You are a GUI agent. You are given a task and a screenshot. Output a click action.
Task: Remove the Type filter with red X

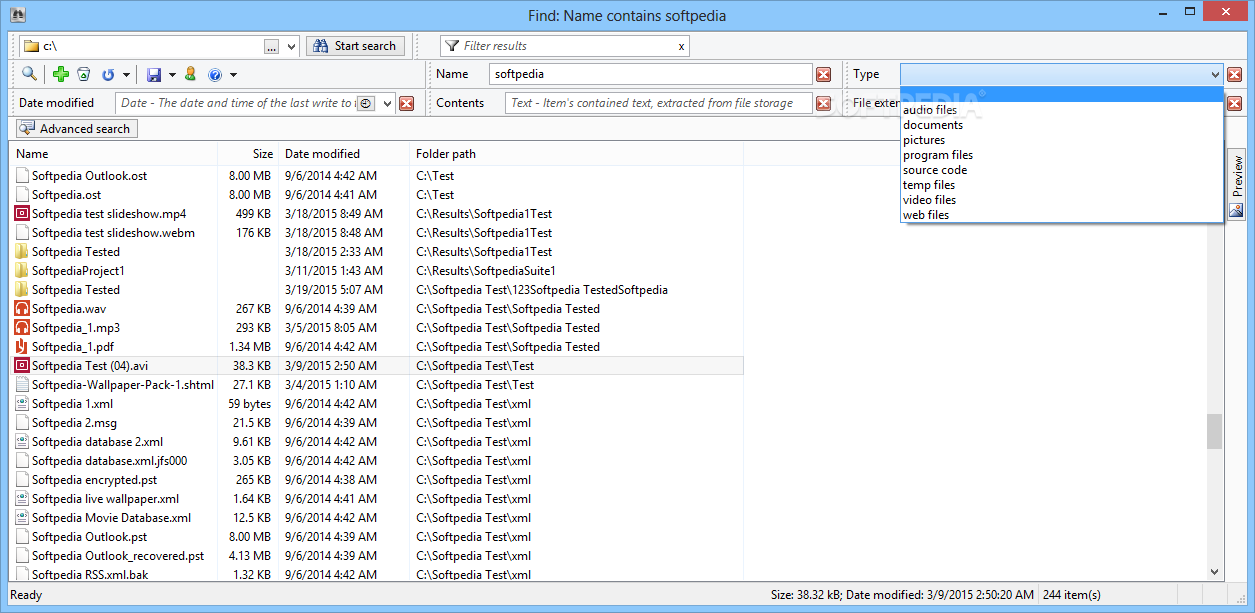[x=1235, y=74]
